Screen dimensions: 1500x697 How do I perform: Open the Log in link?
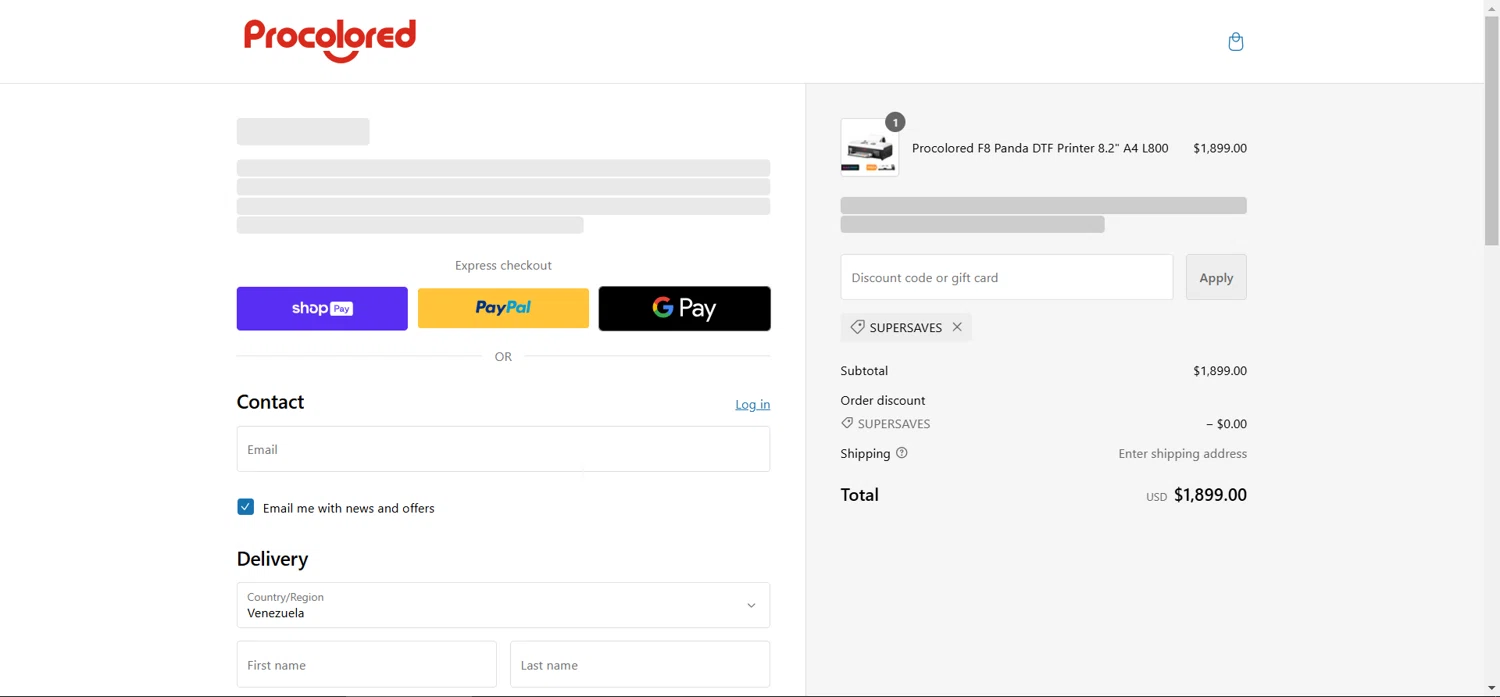click(753, 404)
